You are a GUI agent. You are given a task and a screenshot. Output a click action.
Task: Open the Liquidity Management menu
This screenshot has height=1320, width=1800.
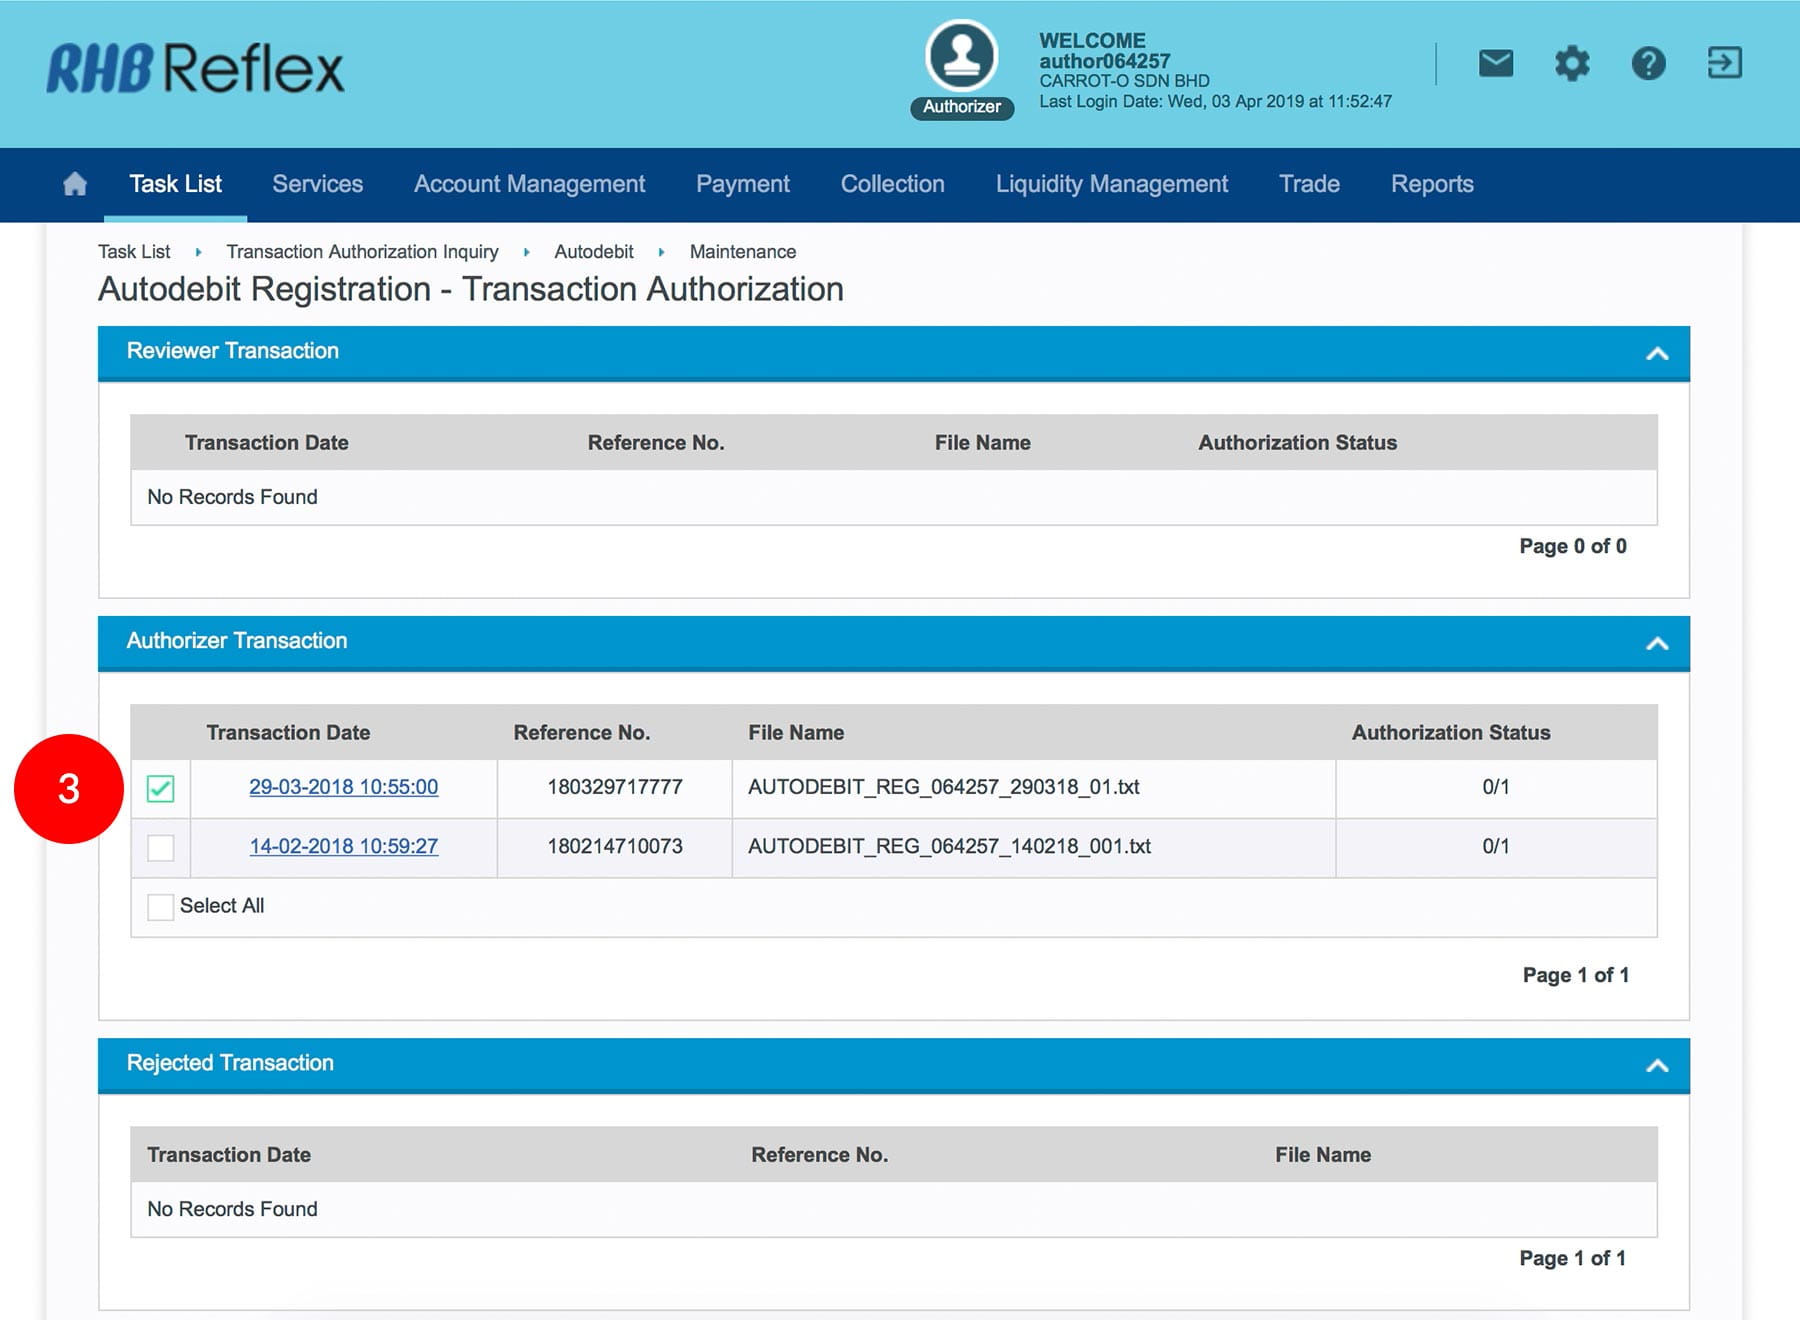[1111, 184]
